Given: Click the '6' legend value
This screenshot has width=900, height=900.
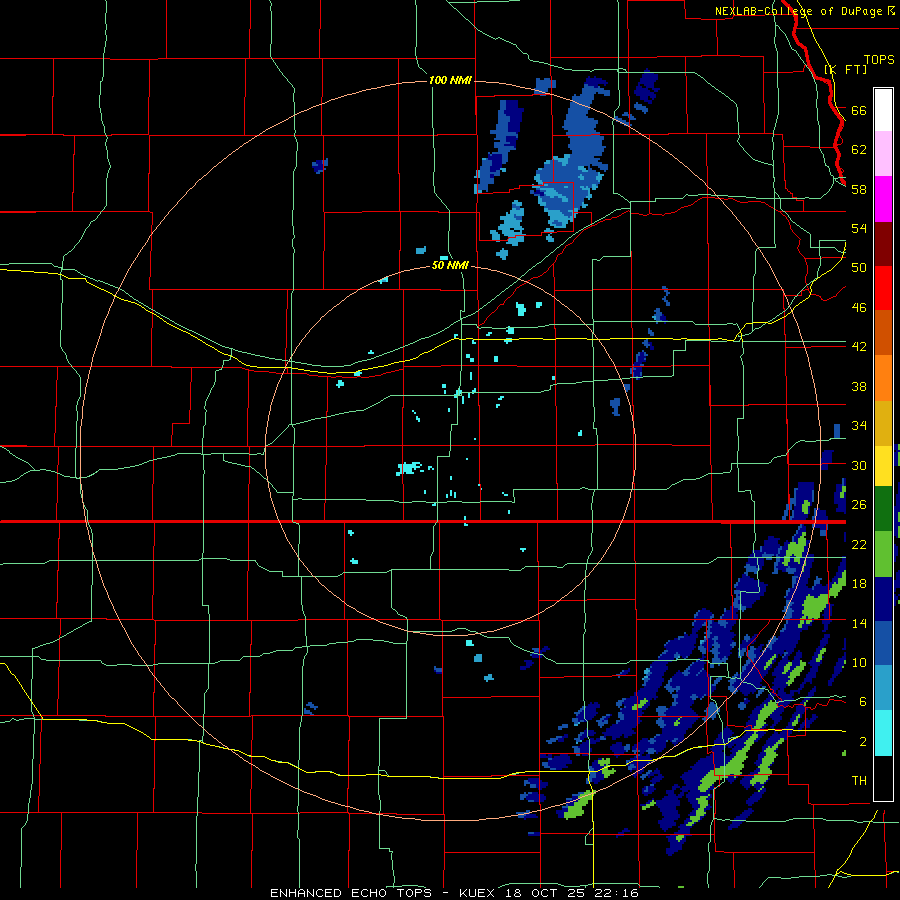Looking at the screenshot, I should point(863,702).
